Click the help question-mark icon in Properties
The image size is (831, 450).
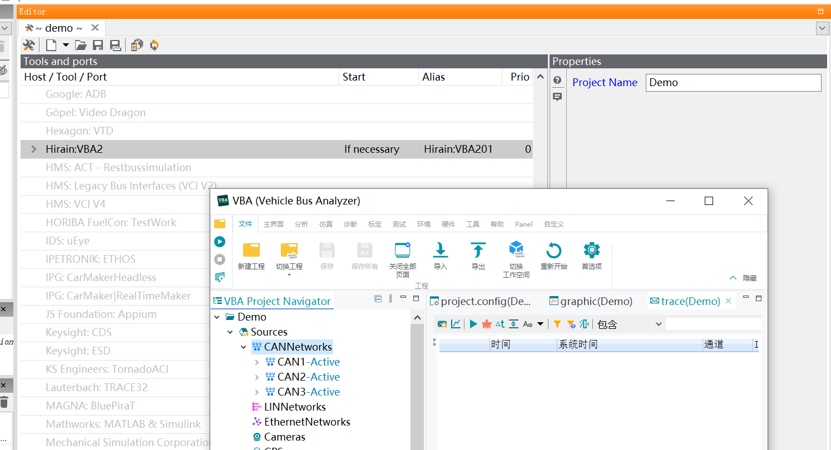pos(558,80)
